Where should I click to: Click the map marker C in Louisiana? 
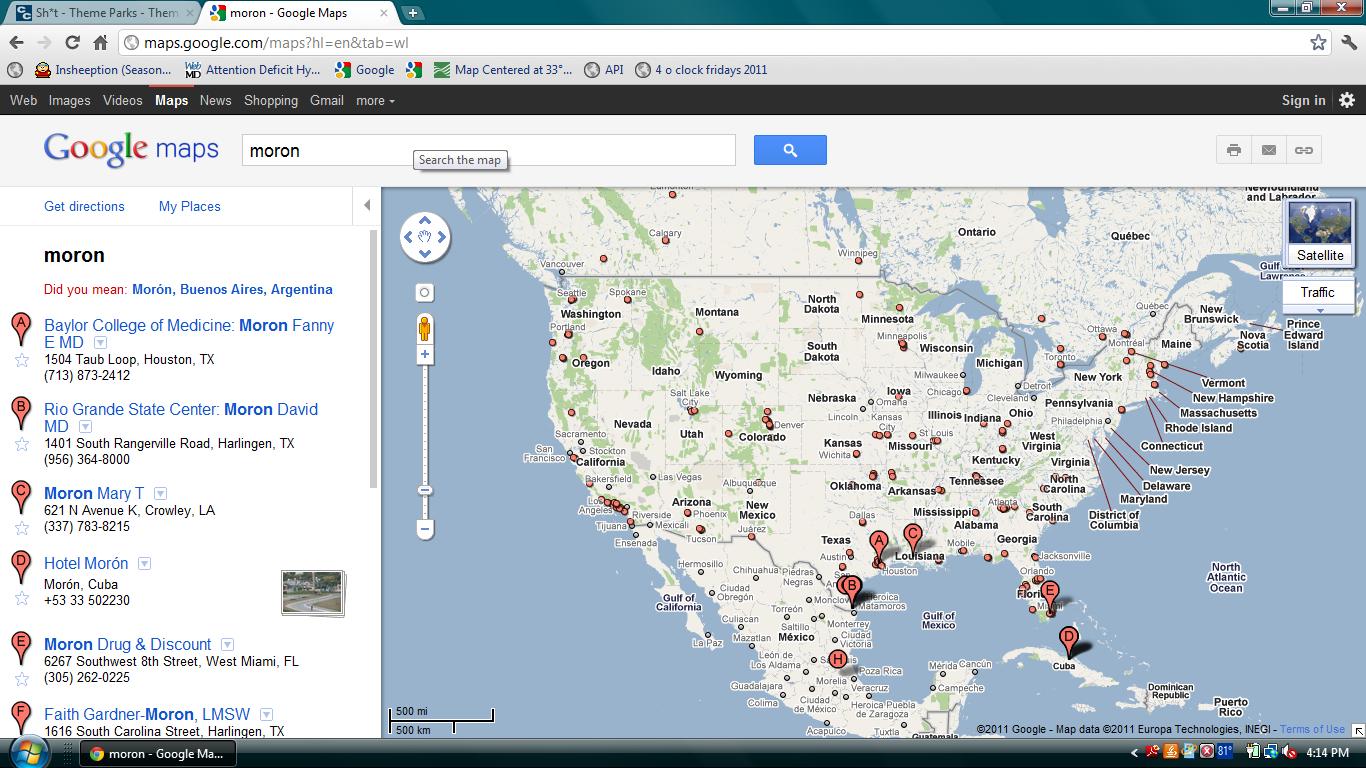pos(912,539)
